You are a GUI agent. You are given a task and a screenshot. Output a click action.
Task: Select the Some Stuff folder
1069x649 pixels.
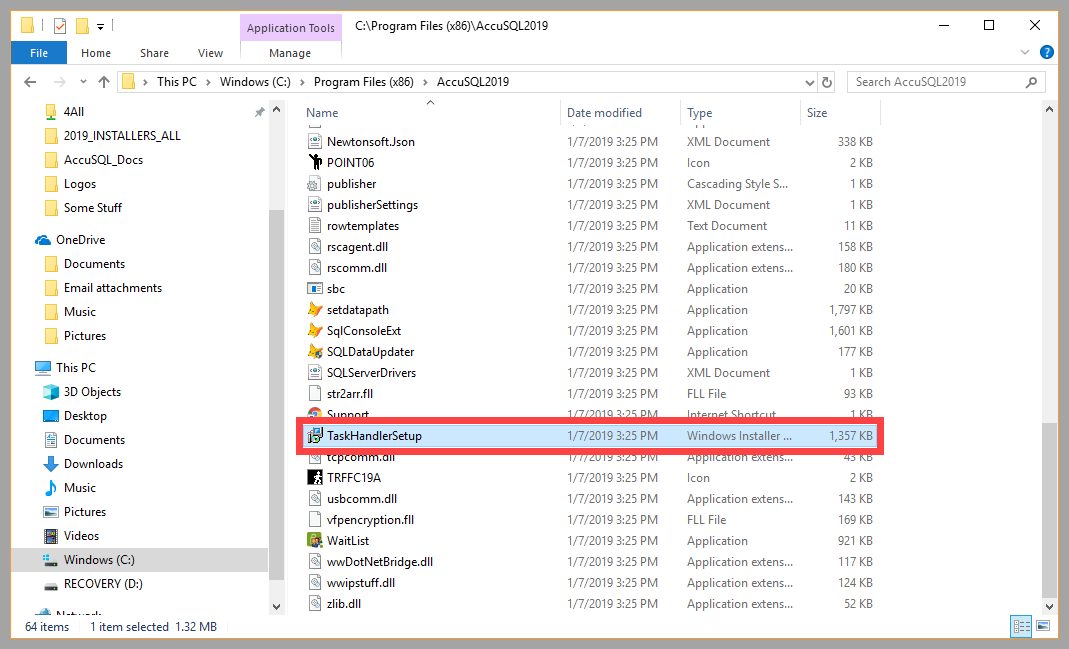93,208
